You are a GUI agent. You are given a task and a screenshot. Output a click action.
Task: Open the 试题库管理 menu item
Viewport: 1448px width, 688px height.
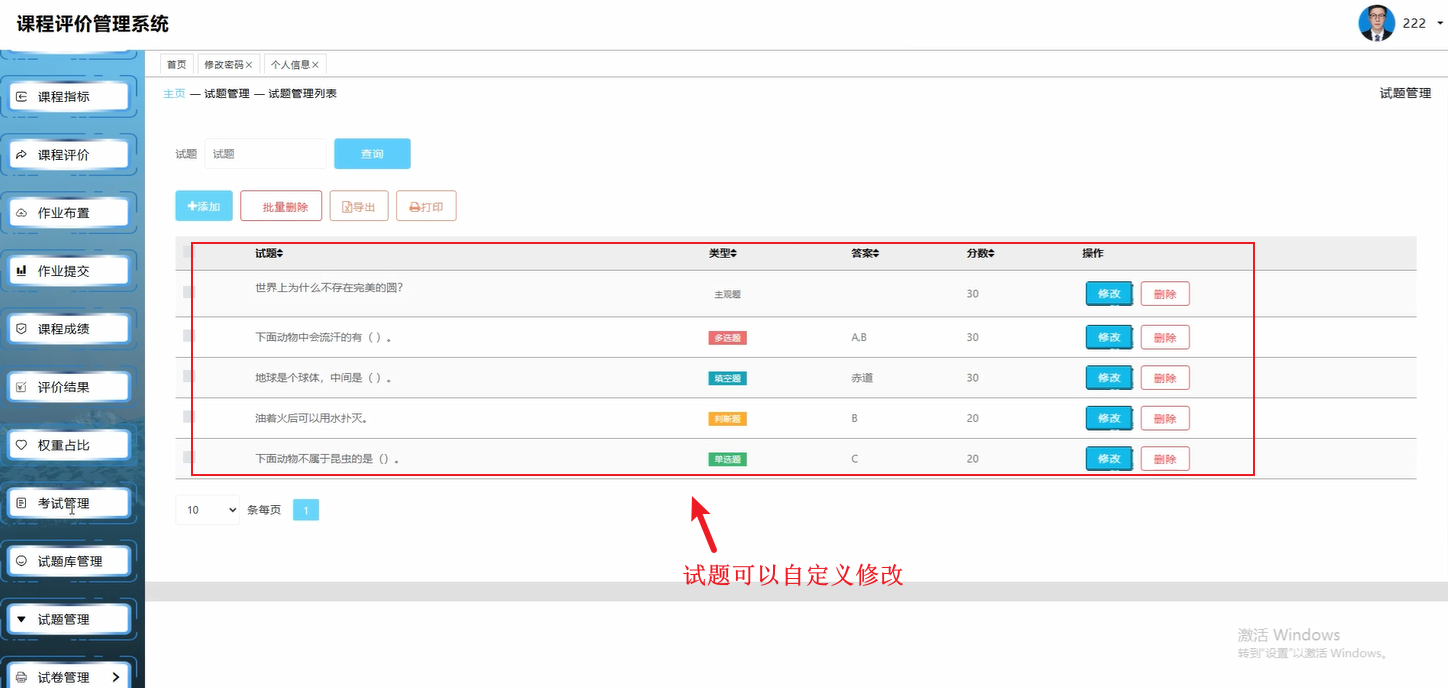69,561
